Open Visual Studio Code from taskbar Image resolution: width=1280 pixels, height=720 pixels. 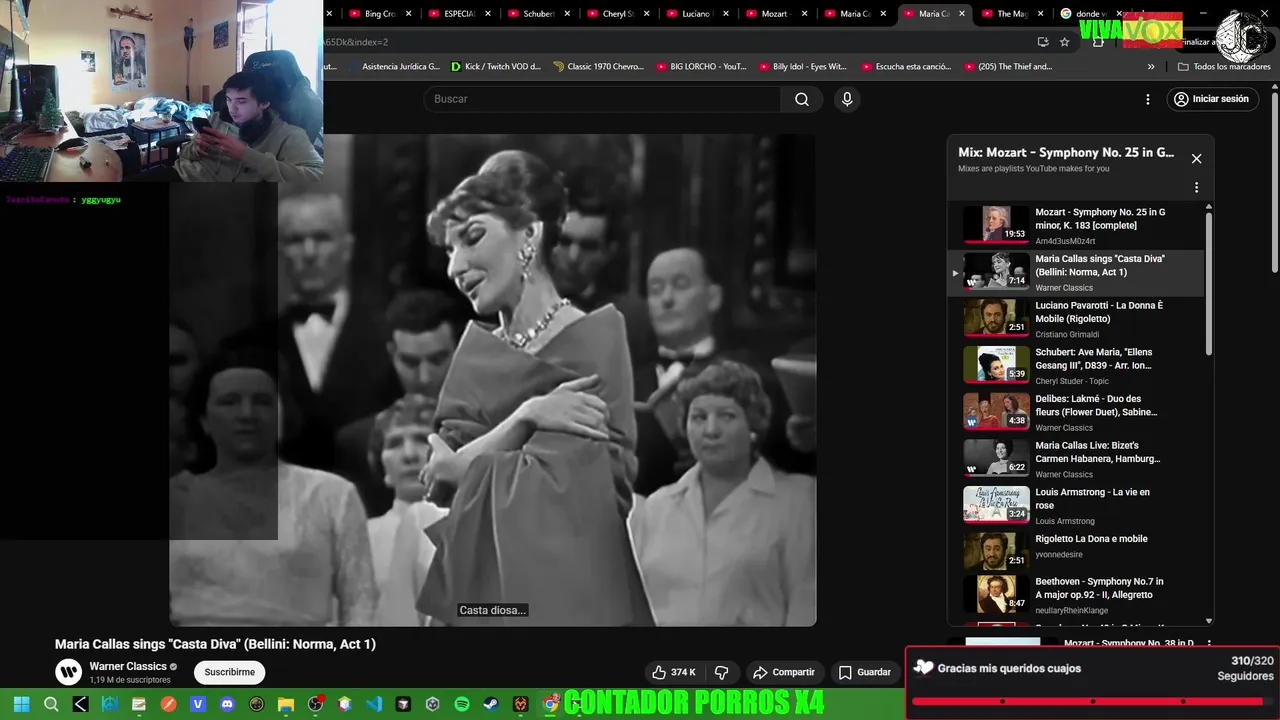[x=374, y=705]
